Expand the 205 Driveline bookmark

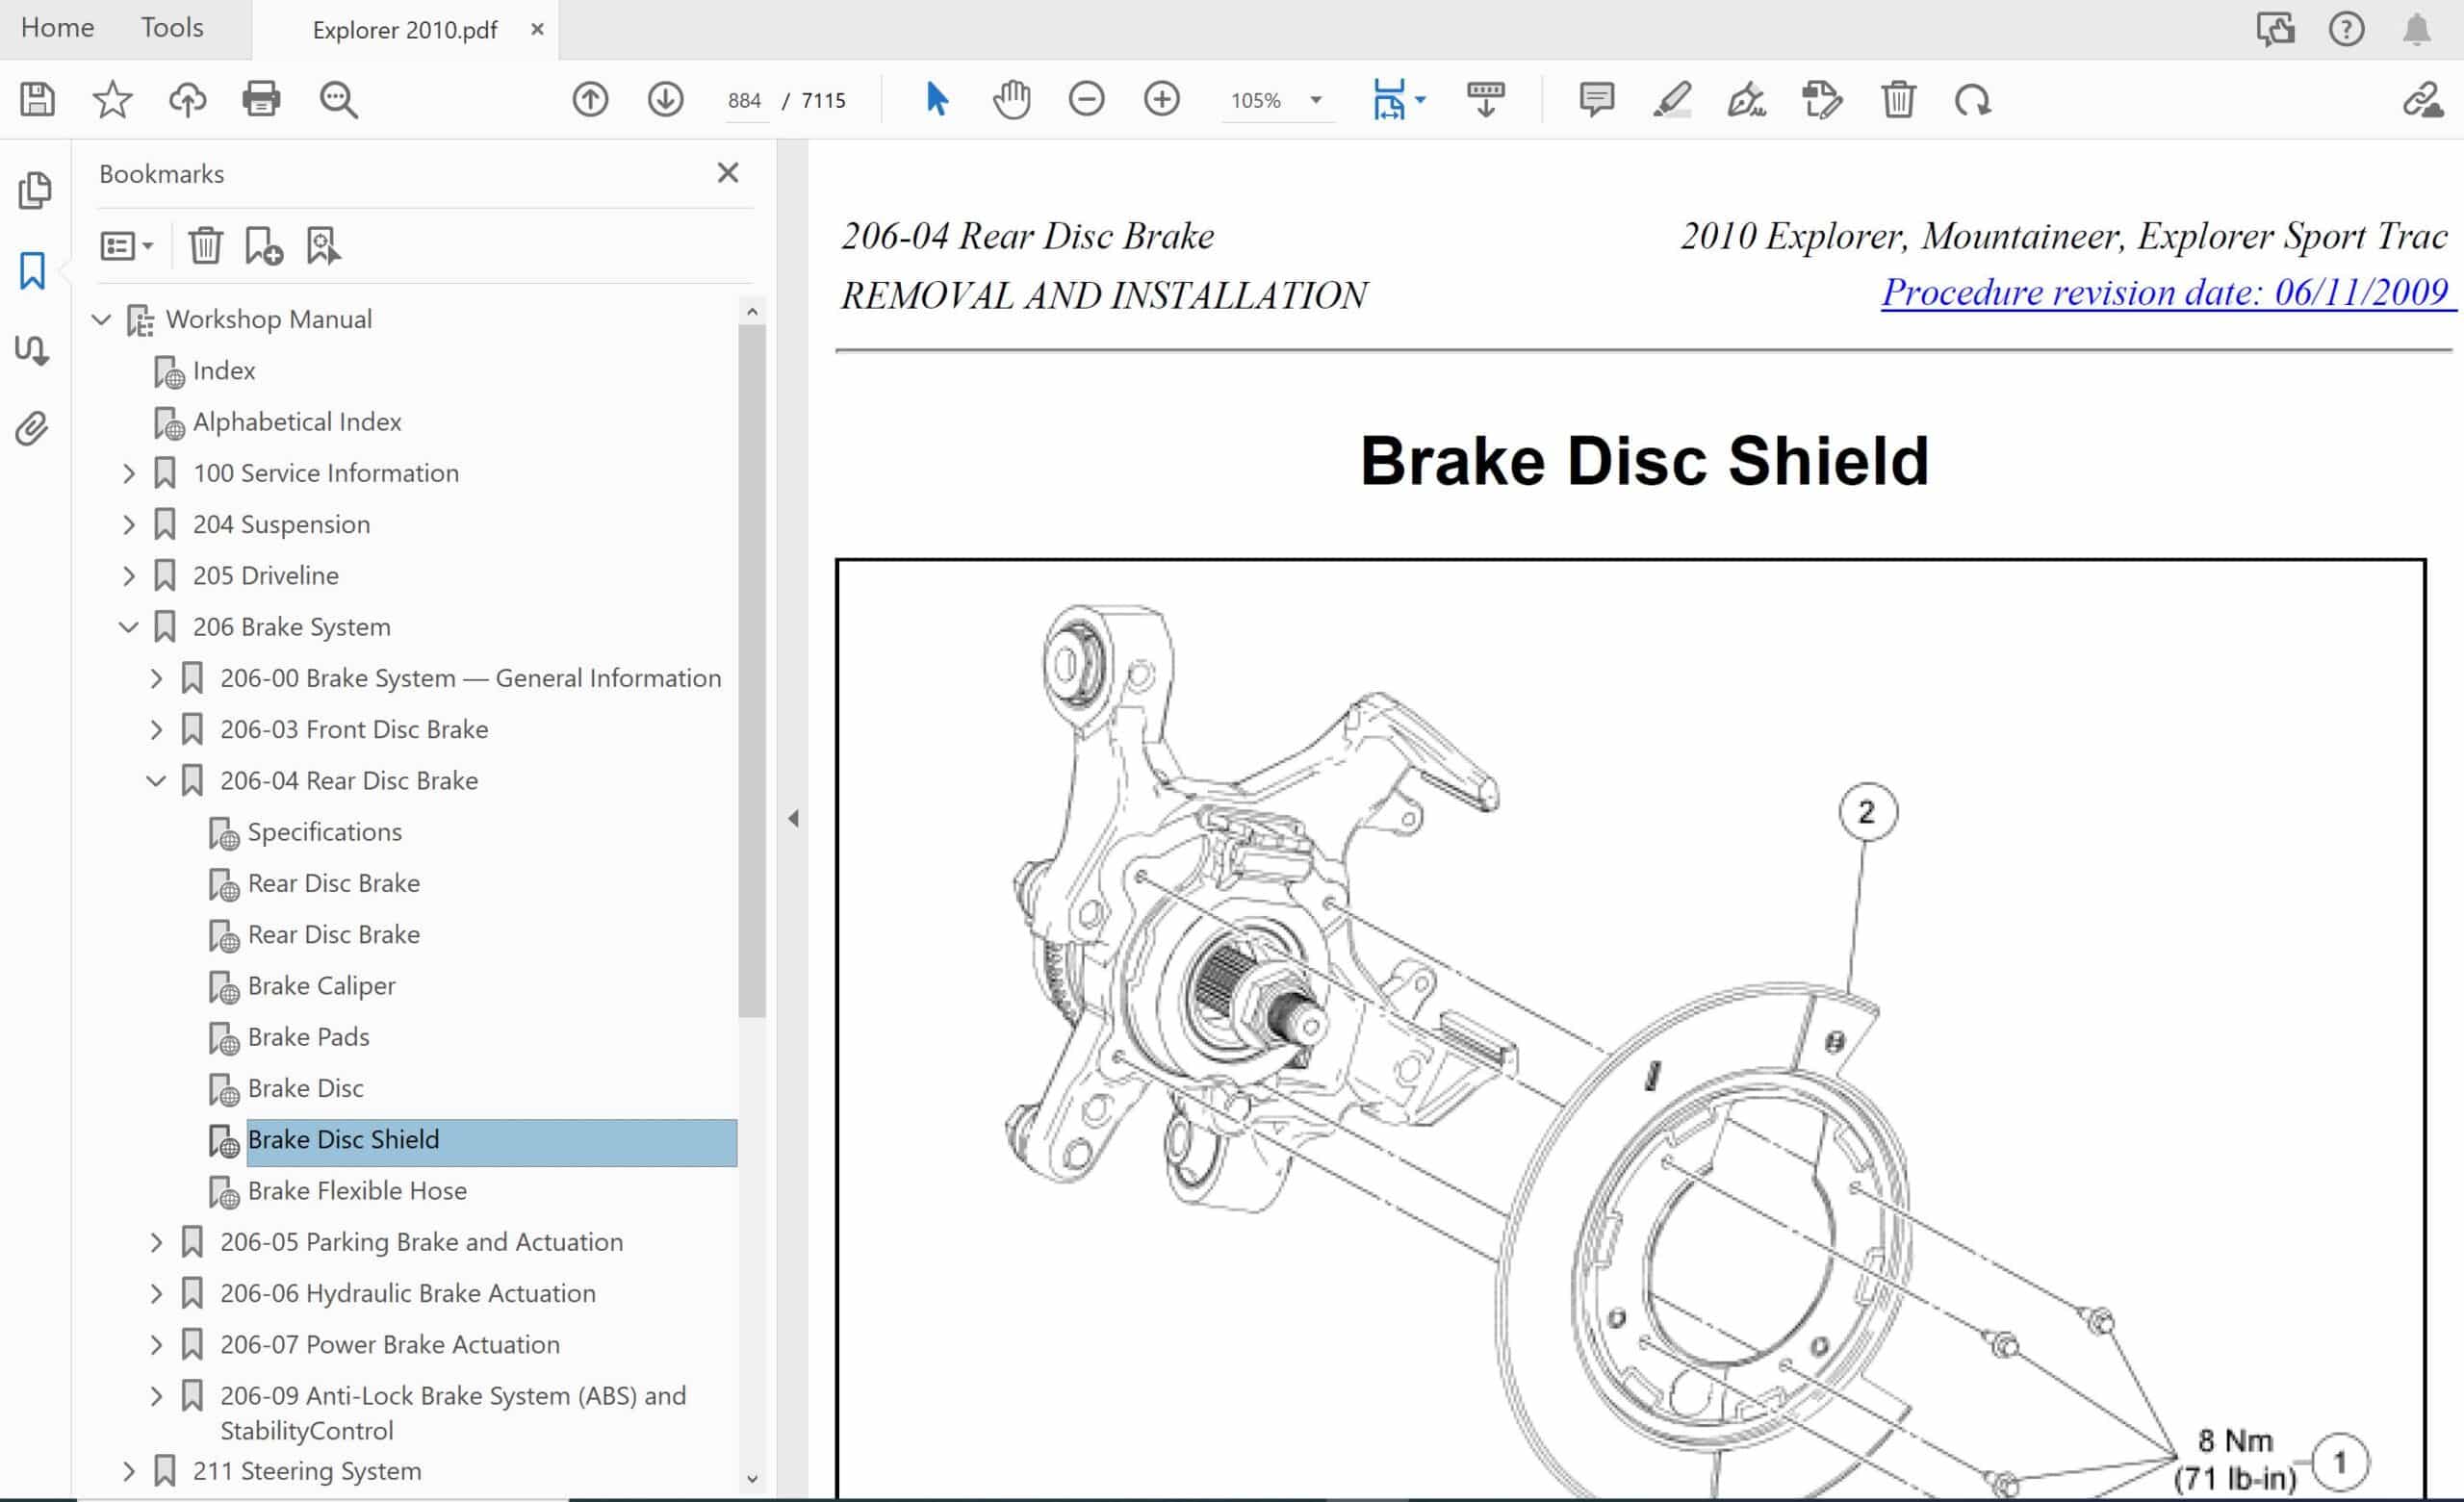[129, 575]
